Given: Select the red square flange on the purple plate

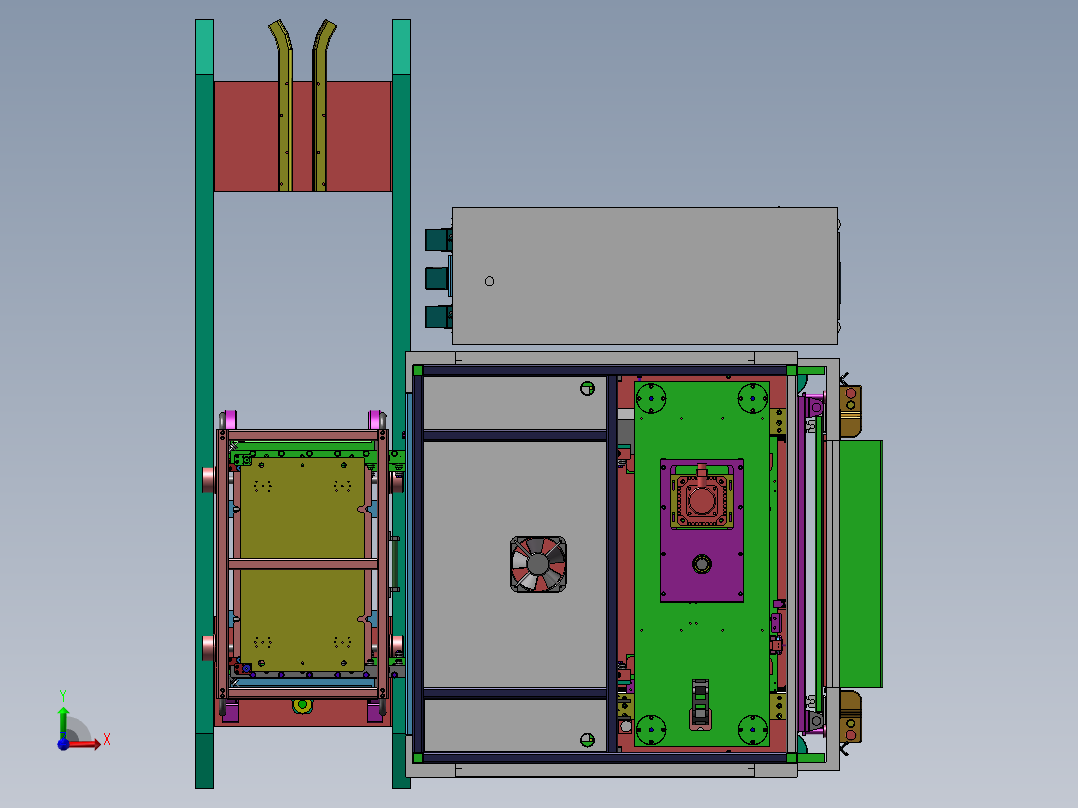Looking at the screenshot, I should pos(701,500).
